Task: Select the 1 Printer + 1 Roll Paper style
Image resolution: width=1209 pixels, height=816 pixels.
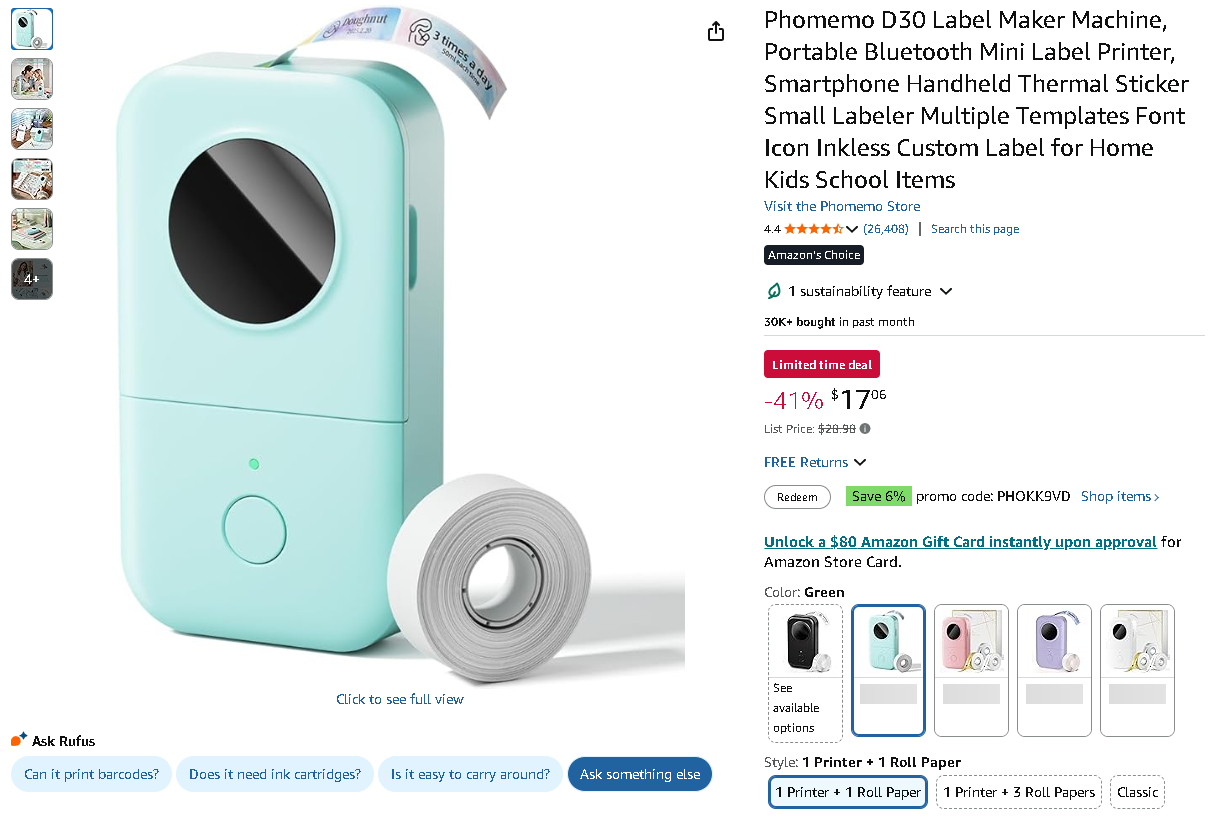Action: (848, 792)
